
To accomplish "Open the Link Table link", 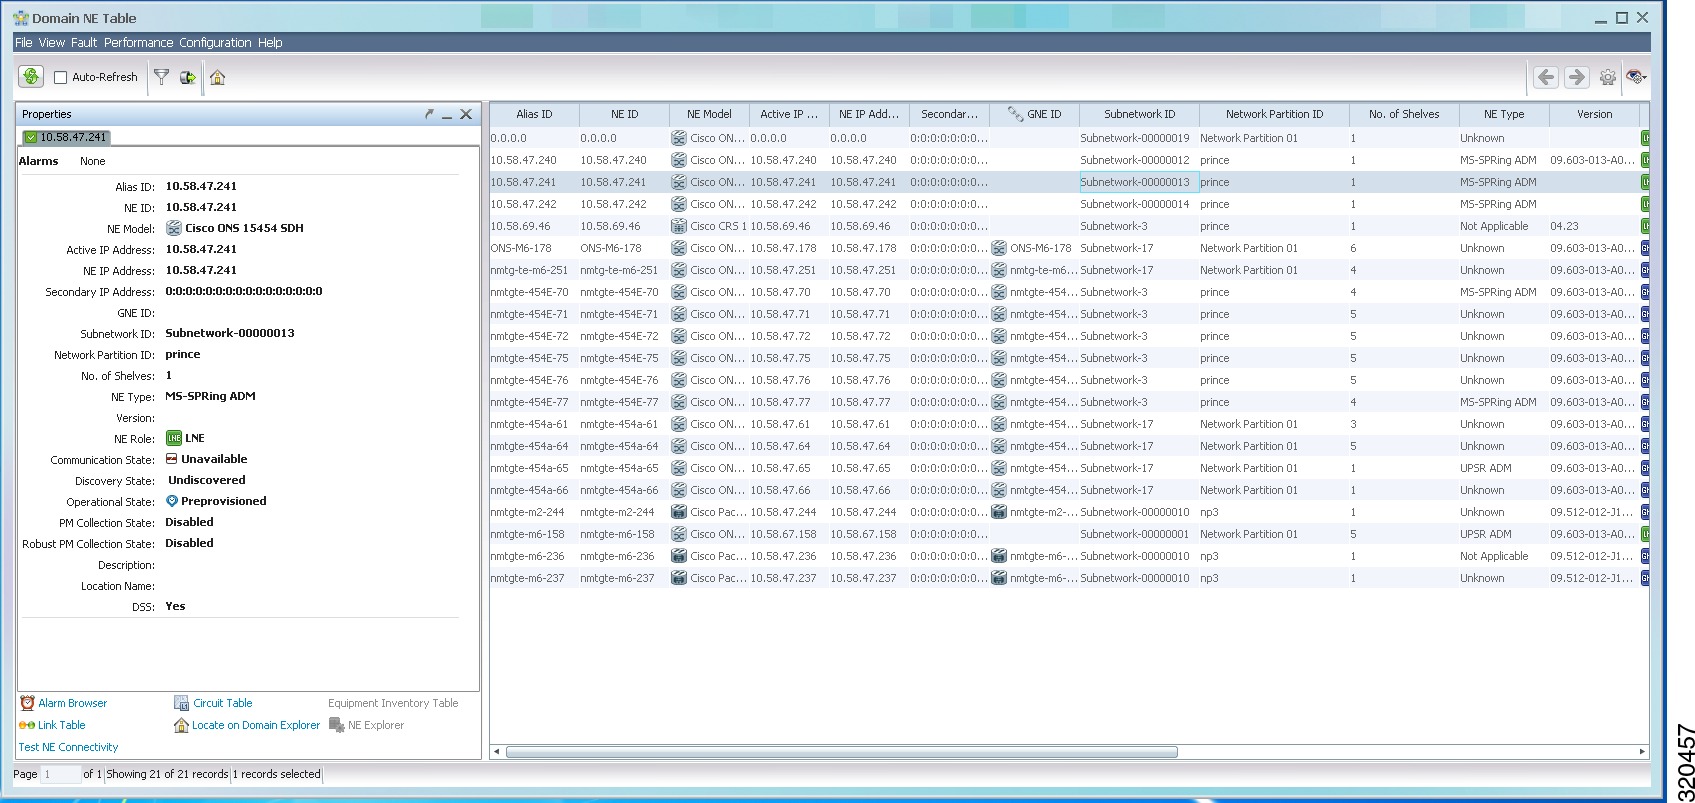I will (61, 725).
